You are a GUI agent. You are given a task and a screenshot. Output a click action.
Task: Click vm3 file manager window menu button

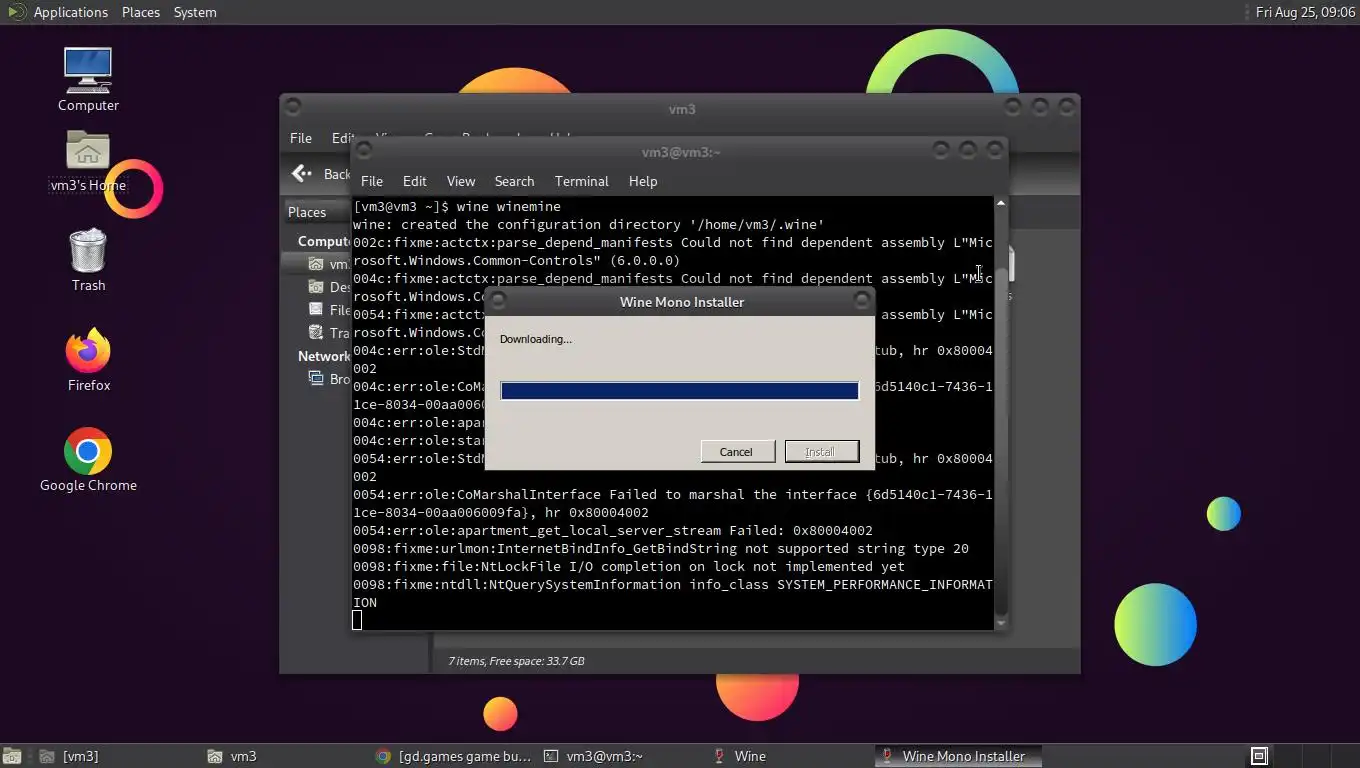coord(292,106)
